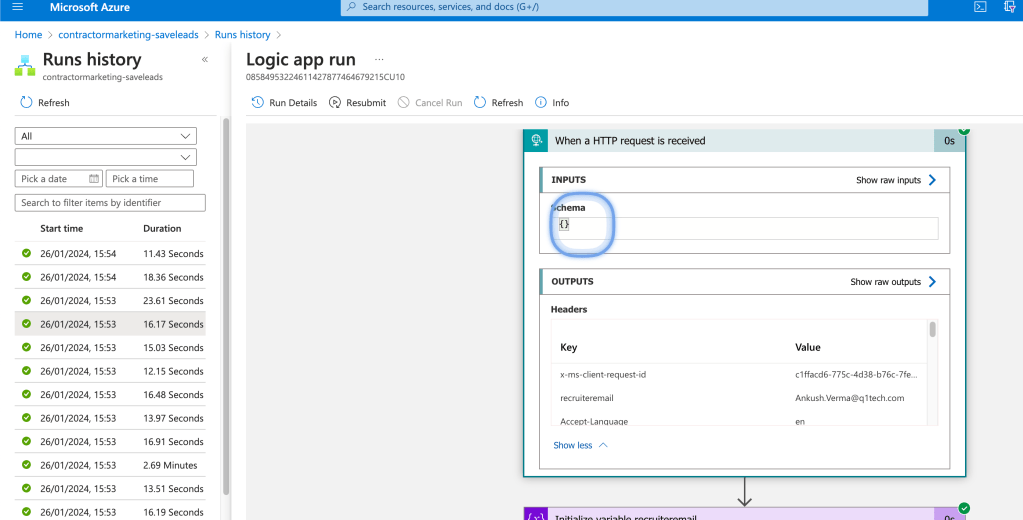Select the run with duration 23.61 Seconds
The height and width of the screenshot is (520, 1023).
point(110,300)
